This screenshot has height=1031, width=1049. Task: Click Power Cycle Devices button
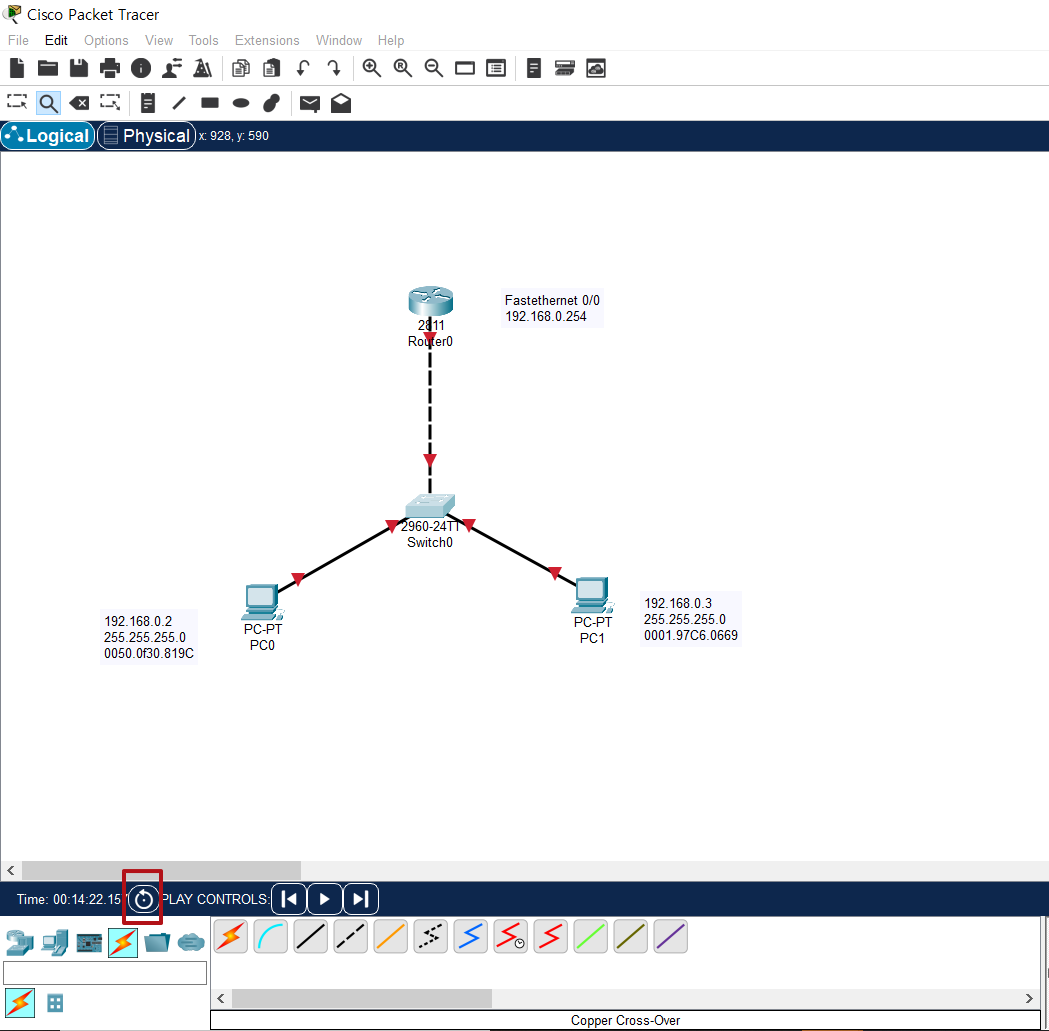(143, 899)
